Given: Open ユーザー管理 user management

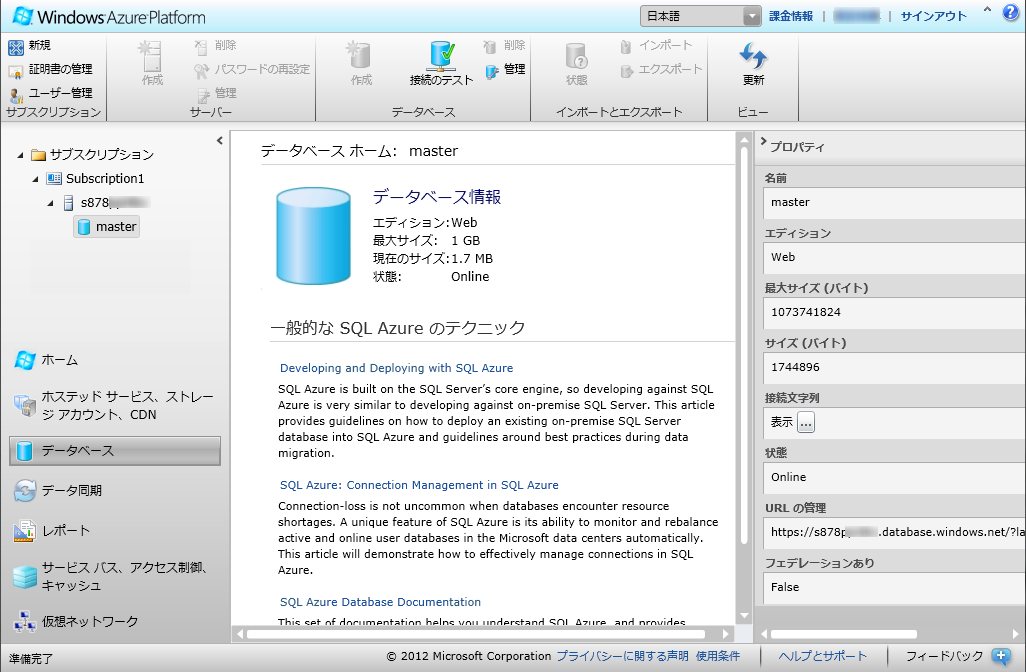Looking at the screenshot, I should tap(50, 94).
